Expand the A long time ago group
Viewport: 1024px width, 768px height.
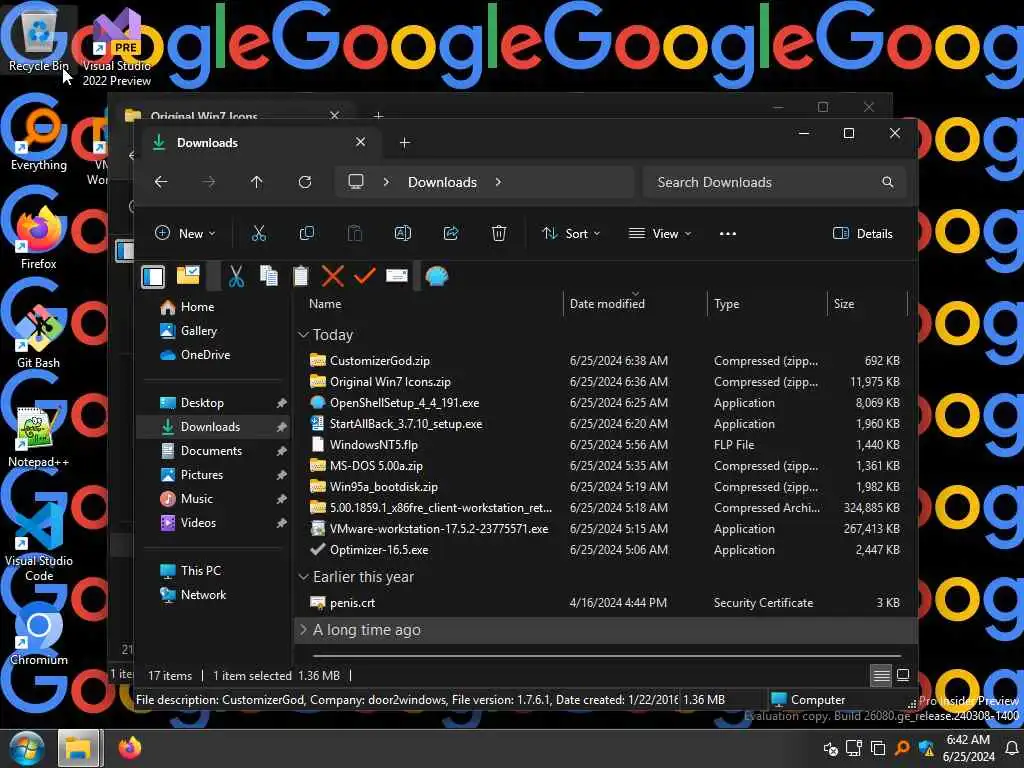coord(303,630)
